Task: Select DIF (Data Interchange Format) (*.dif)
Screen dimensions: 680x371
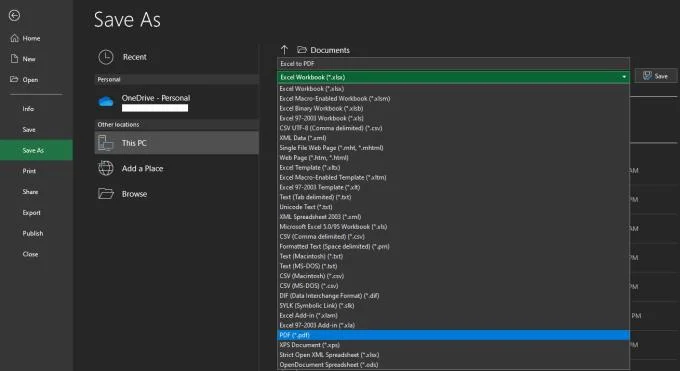Action: pyautogui.click(x=453, y=295)
